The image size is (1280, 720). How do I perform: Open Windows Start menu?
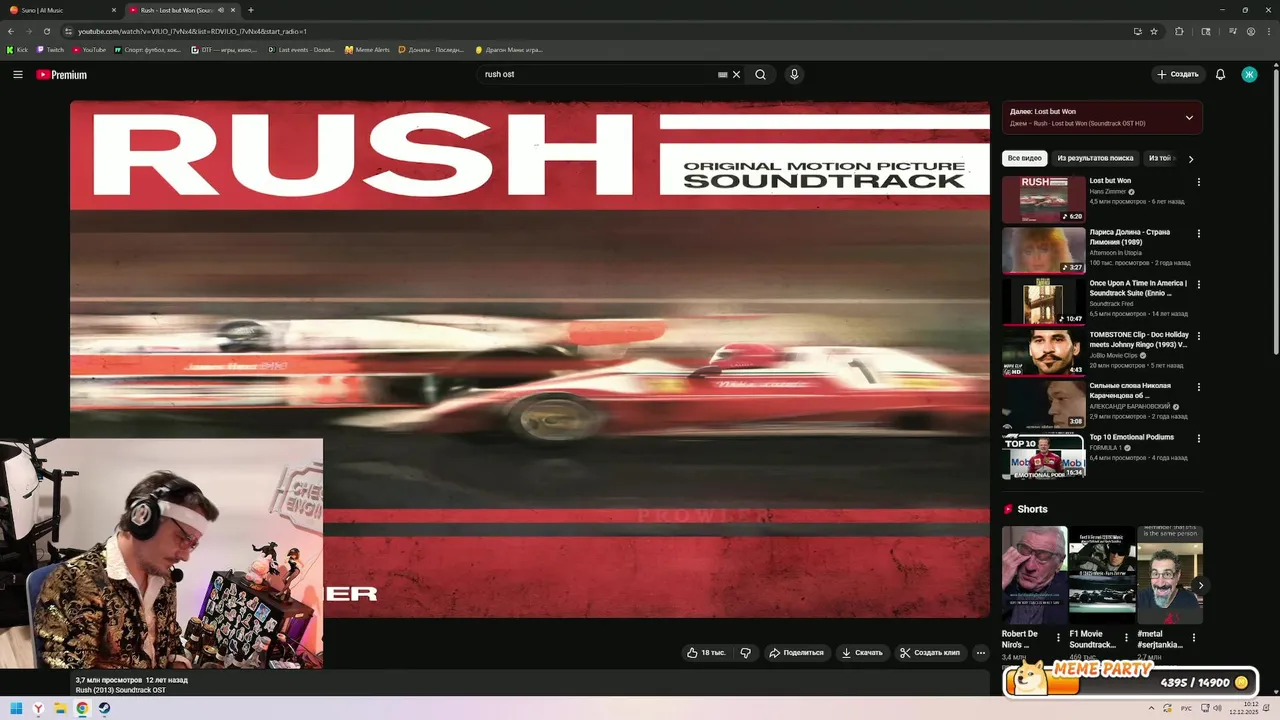click(x=16, y=709)
